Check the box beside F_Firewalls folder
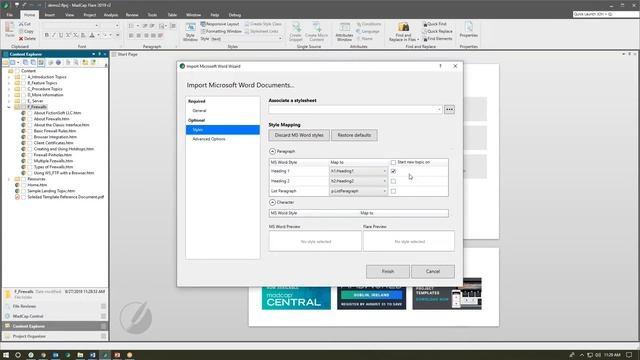This screenshot has width=640, height=360. (23, 107)
